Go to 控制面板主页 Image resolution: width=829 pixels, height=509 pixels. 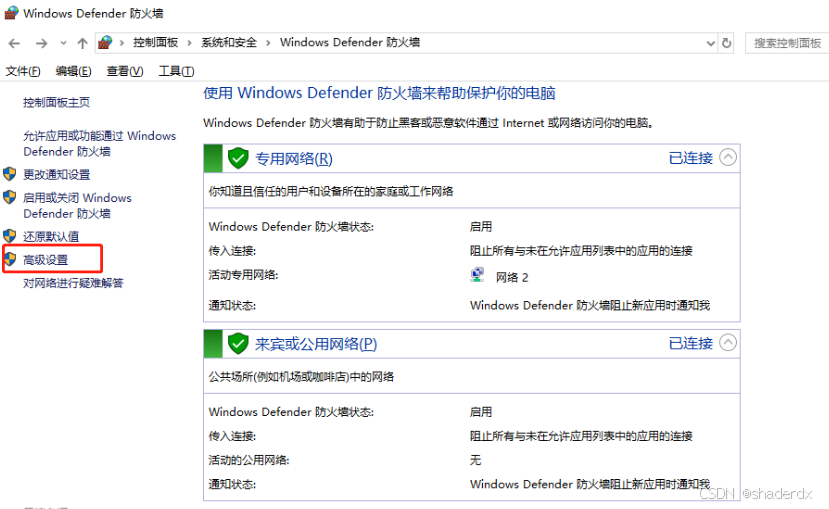[x=57, y=102]
